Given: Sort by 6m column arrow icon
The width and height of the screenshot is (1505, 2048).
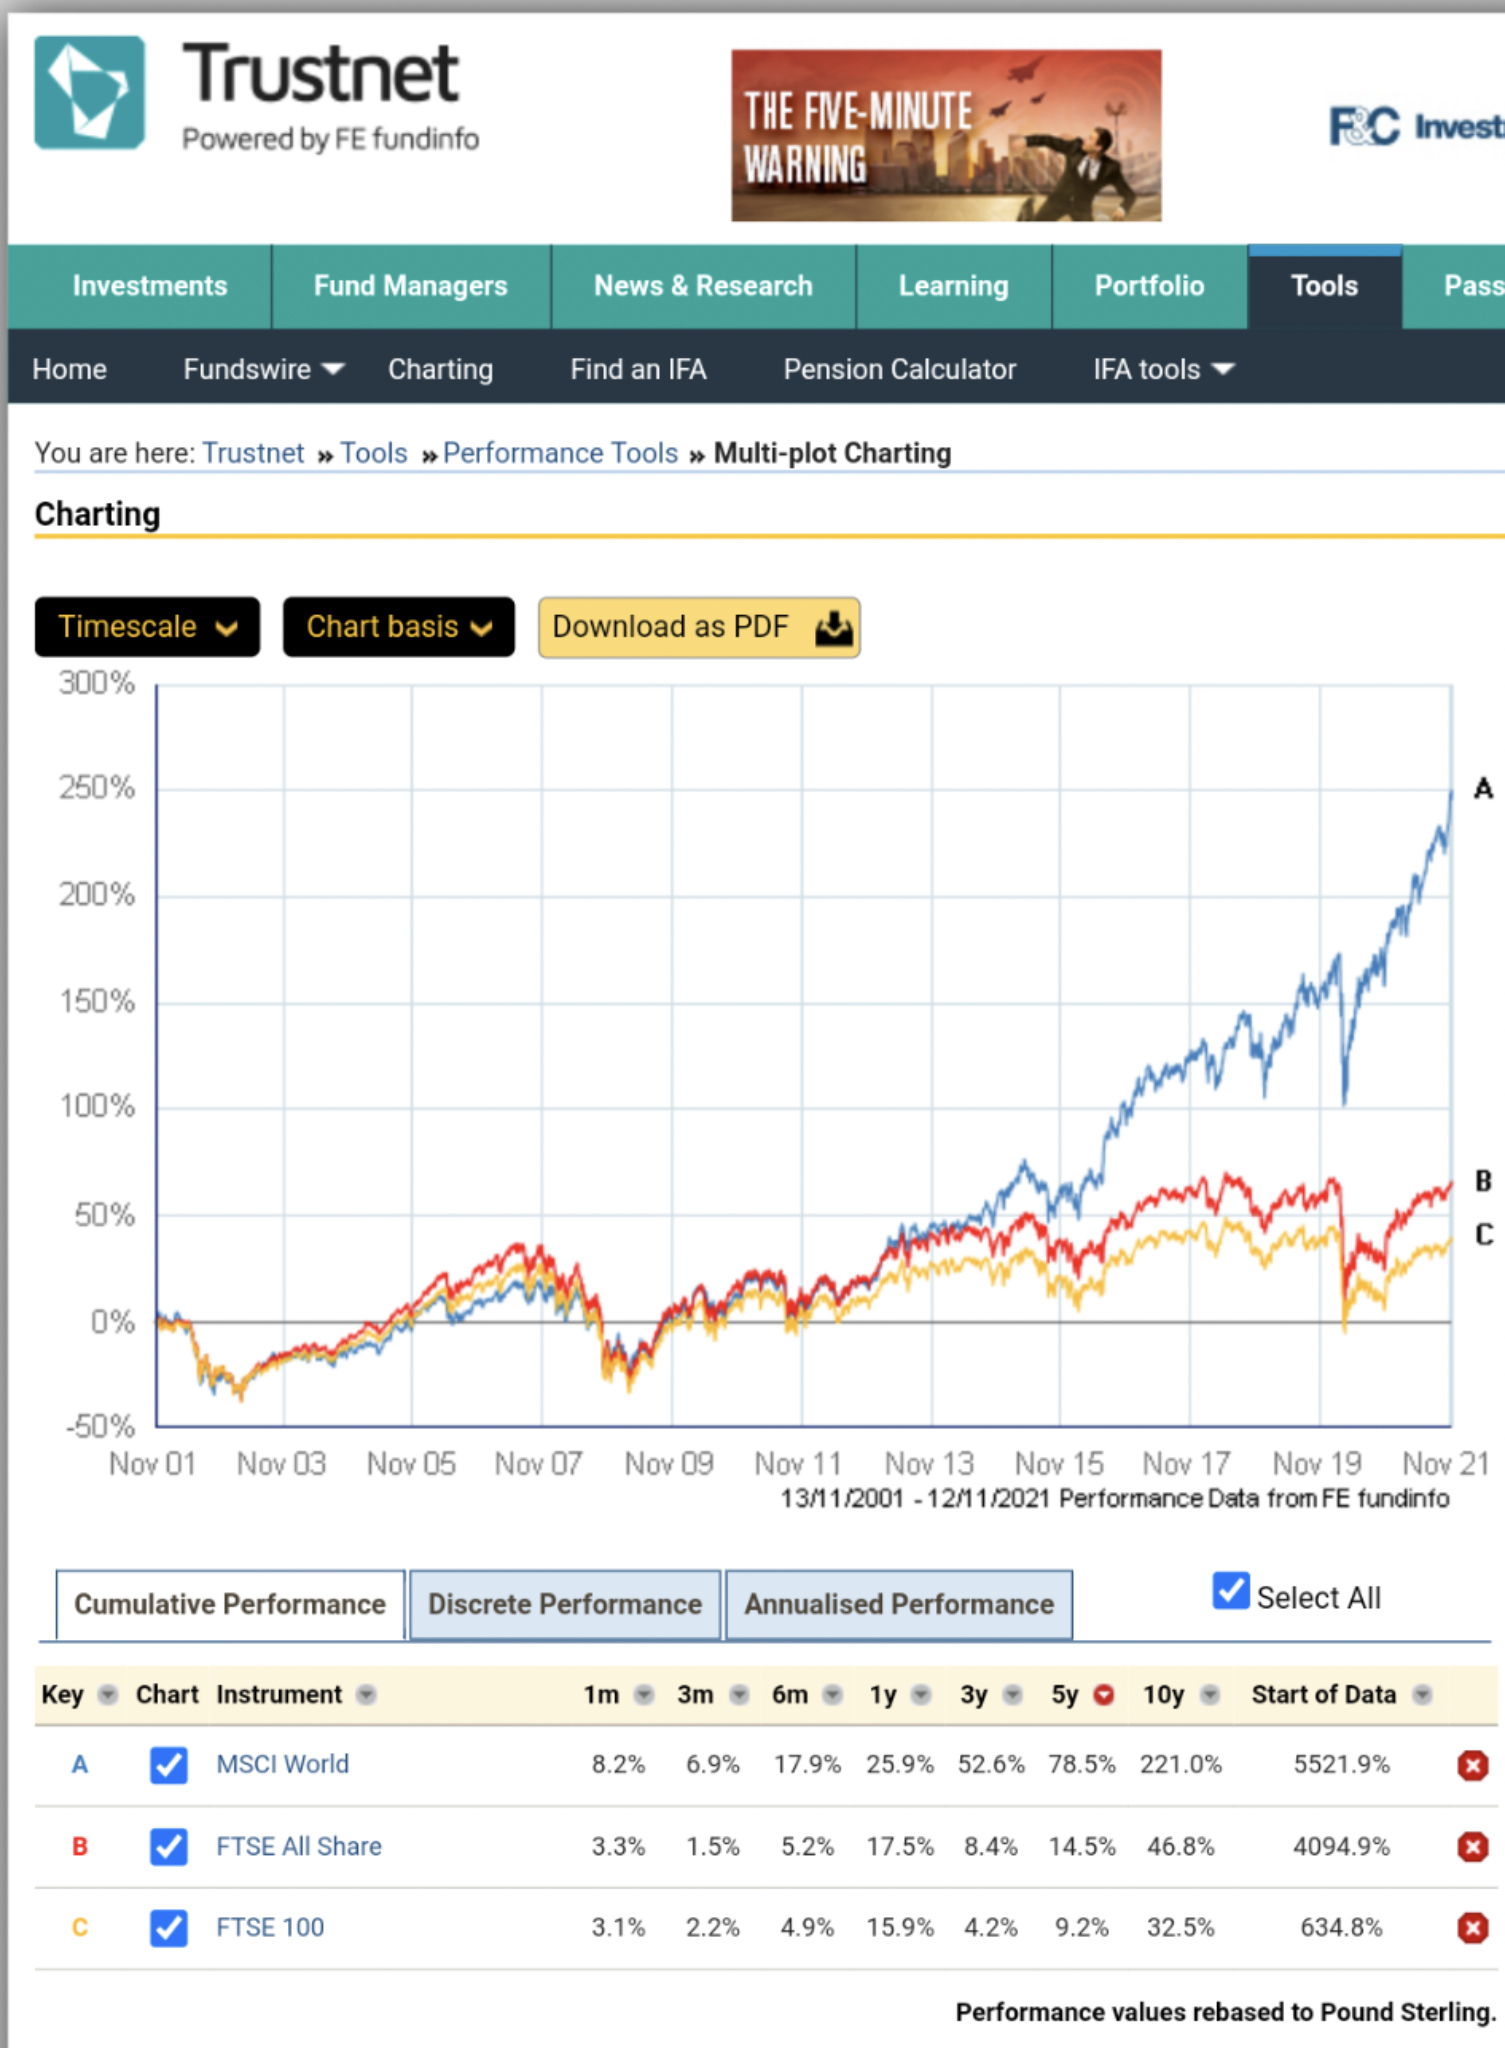Looking at the screenshot, I should click(x=833, y=1694).
